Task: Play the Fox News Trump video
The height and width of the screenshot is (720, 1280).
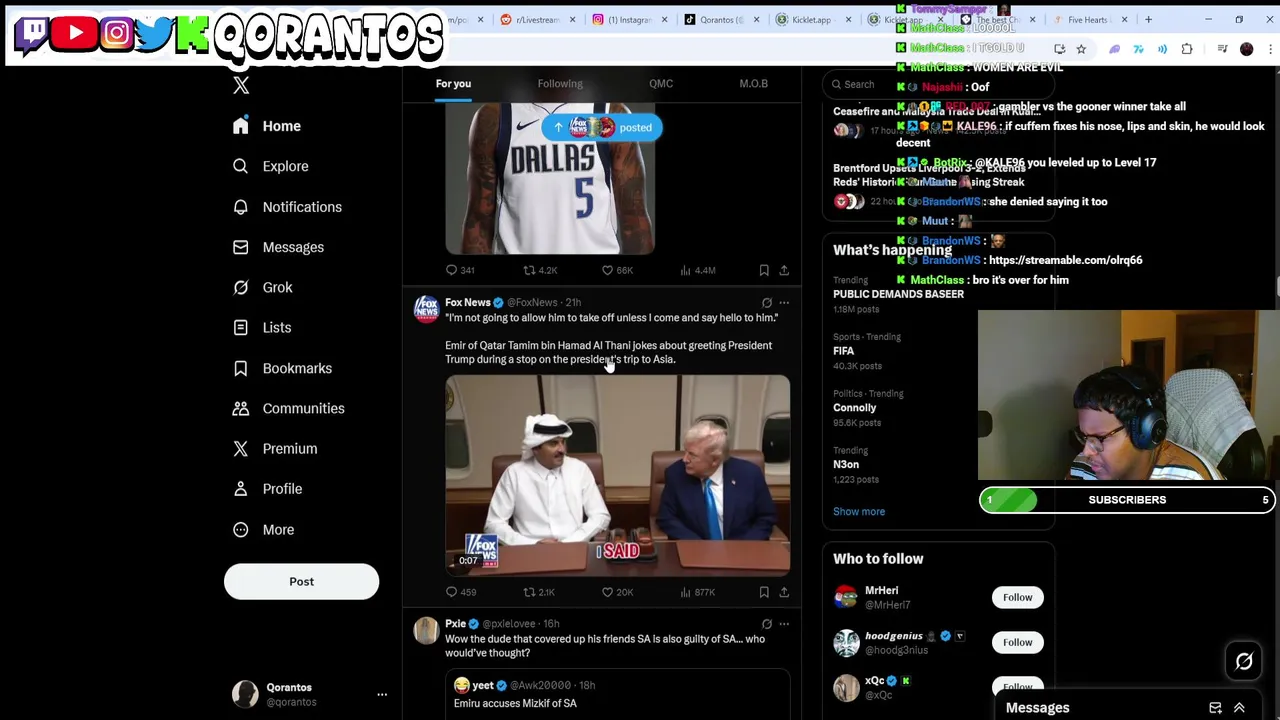Action: (x=617, y=475)
